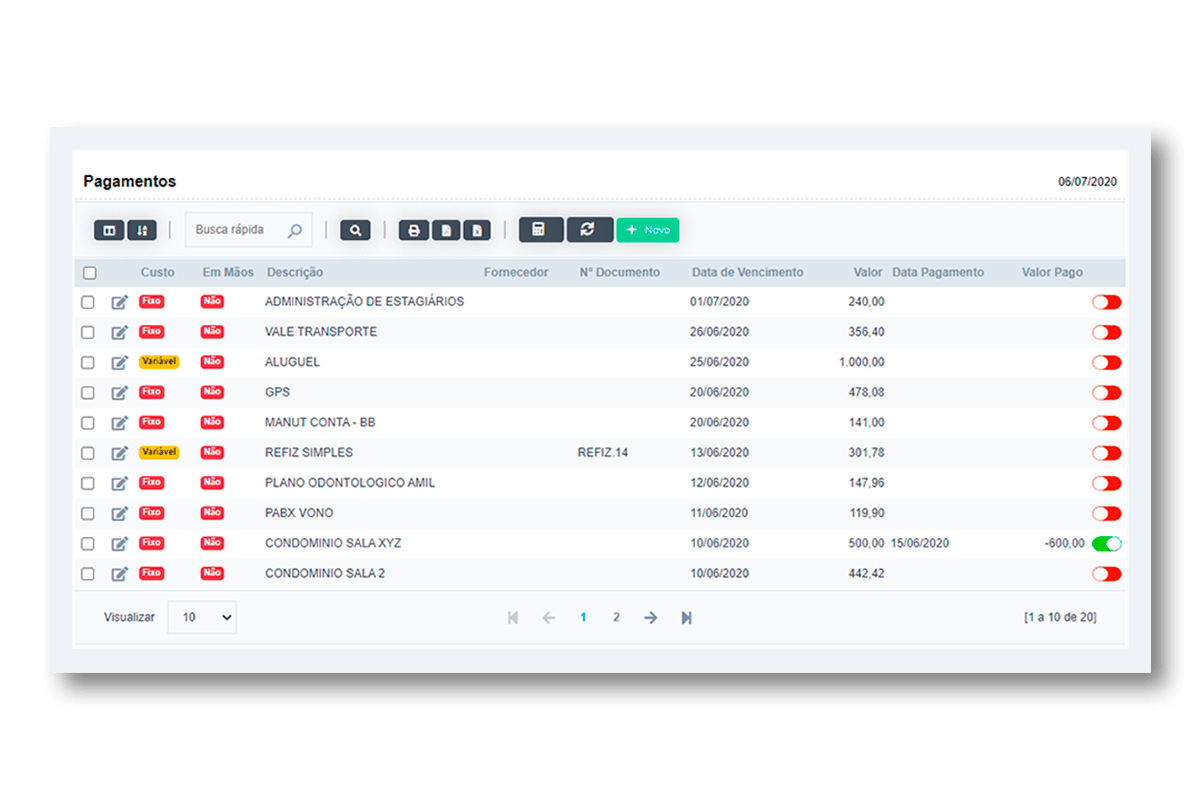Go to the last page of results
Image resolution: width=1200 pixels, height=800 pixels.
(x=686, y=618)
